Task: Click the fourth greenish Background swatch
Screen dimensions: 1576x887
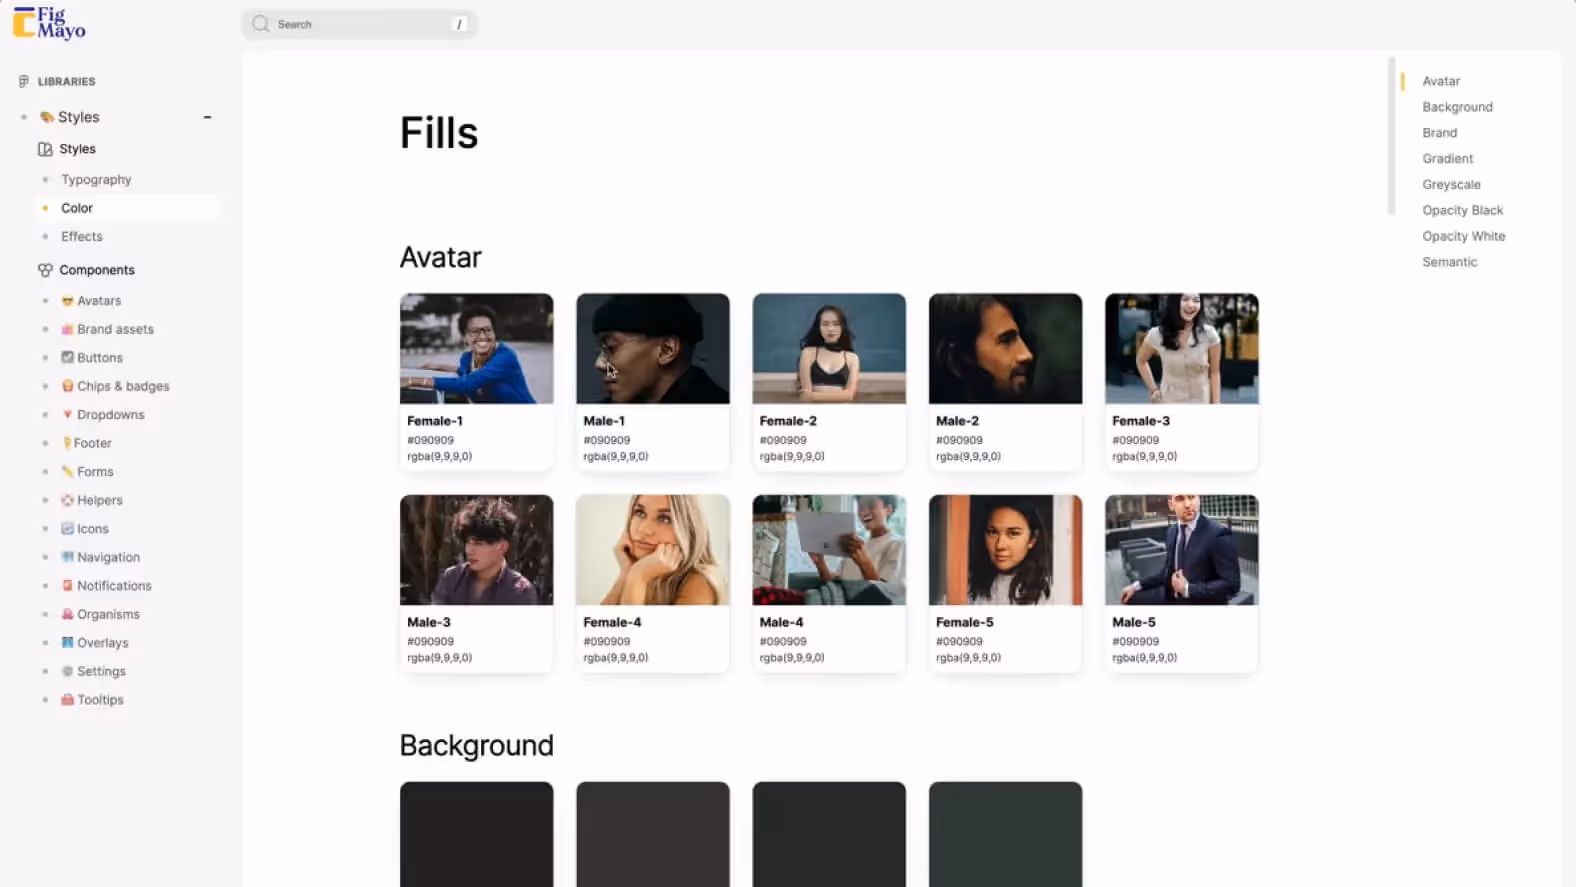Action: (x=1005, y=834)
